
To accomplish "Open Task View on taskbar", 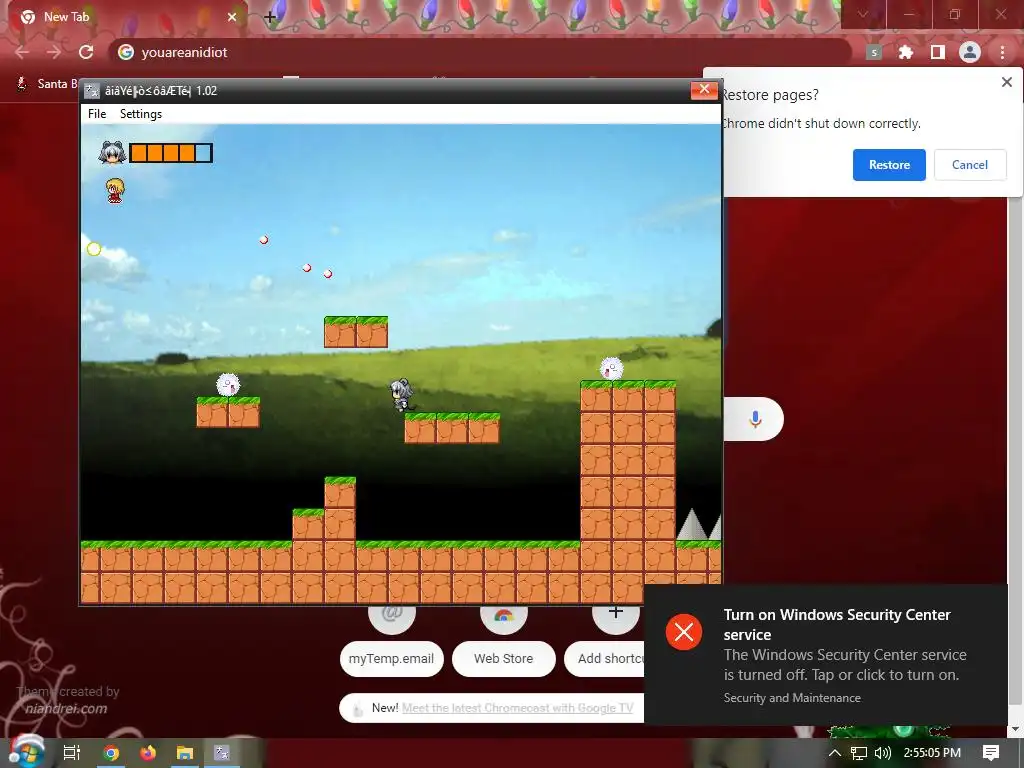I will (x=72, y=753).
